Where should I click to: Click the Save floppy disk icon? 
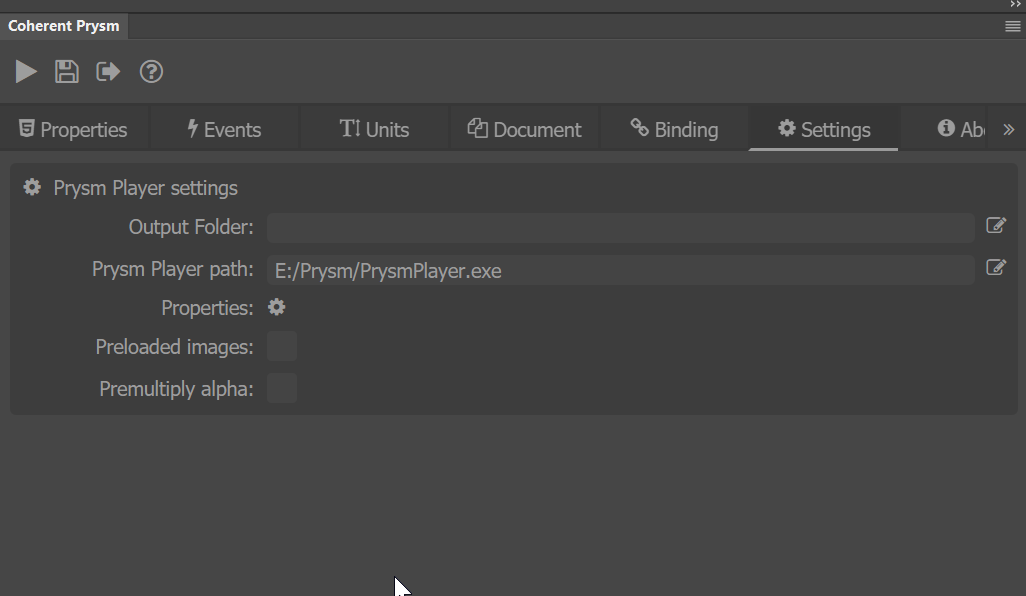[x=66, y=71]
